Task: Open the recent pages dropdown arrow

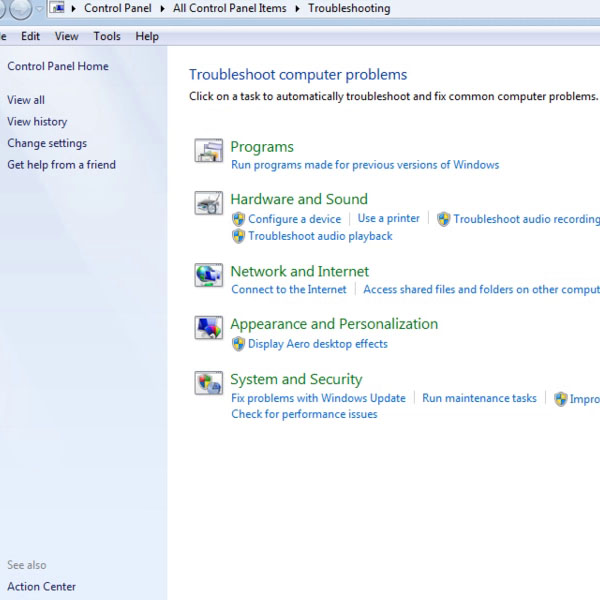Action: point(39,8)
